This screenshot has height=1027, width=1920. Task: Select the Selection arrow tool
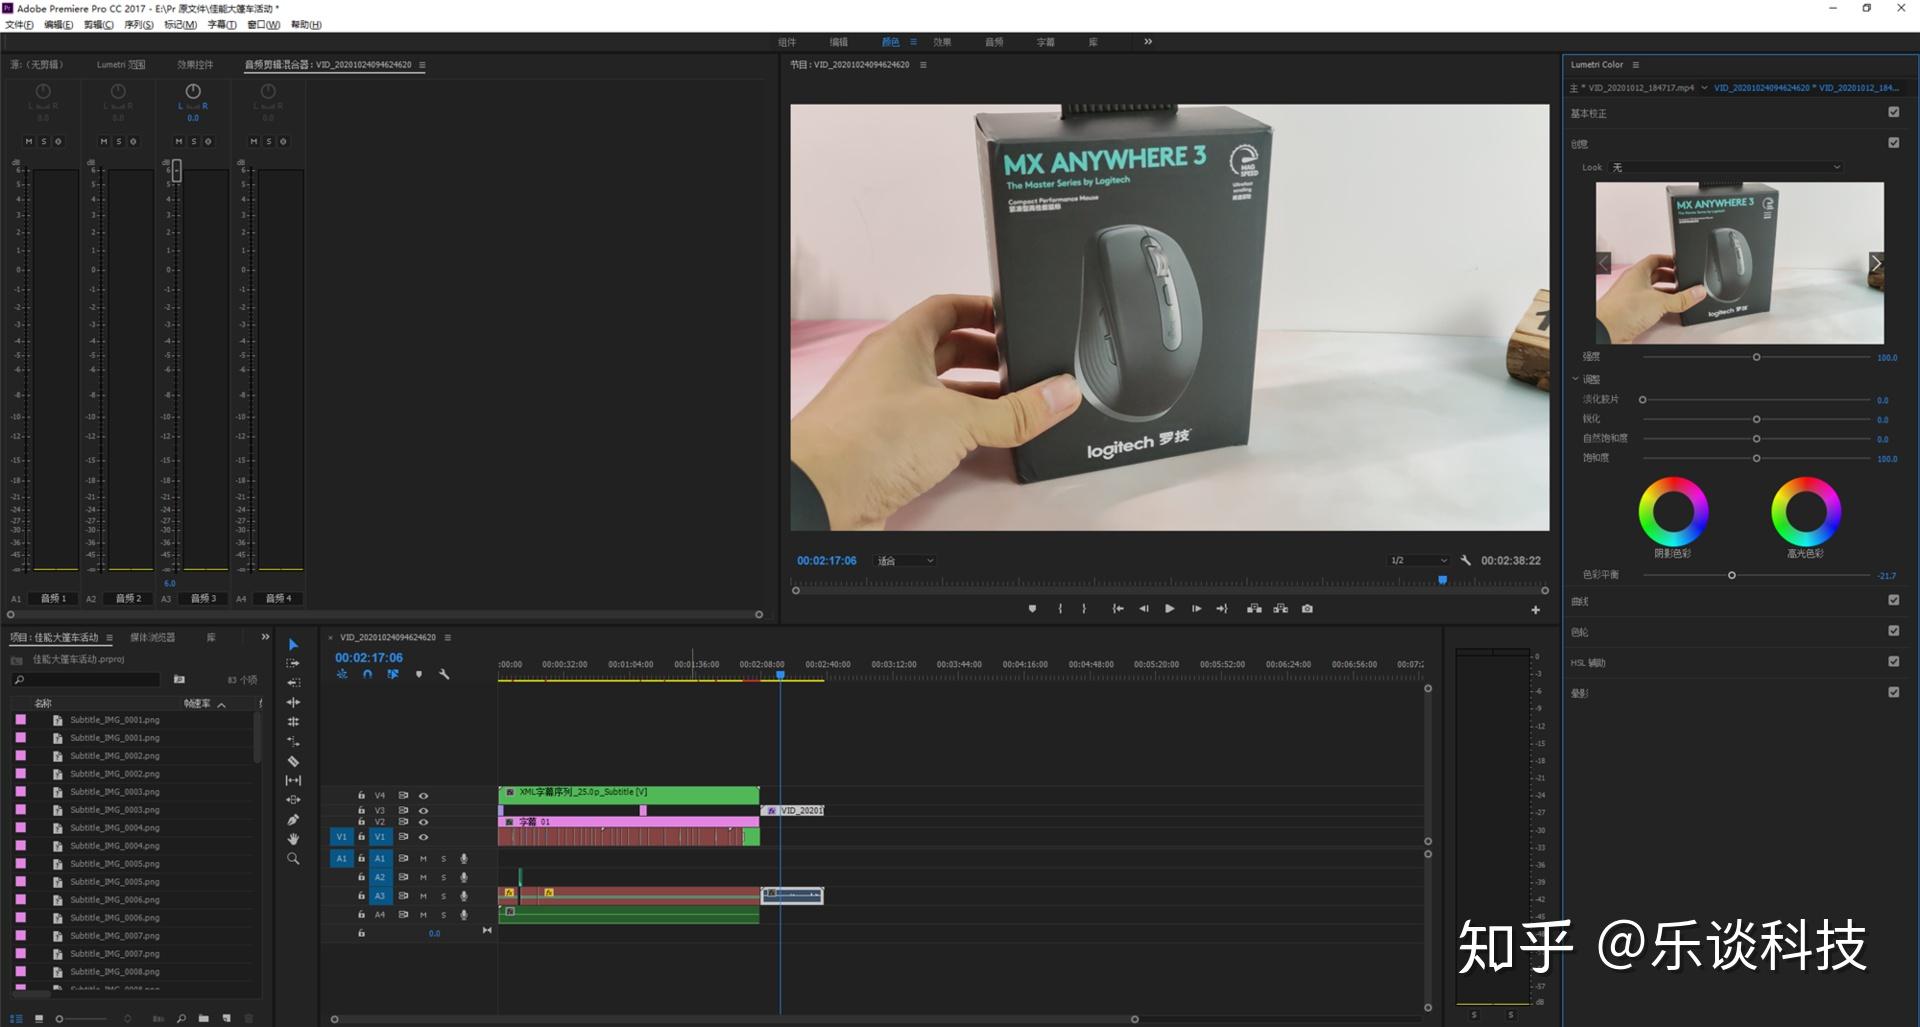(293, 645)
